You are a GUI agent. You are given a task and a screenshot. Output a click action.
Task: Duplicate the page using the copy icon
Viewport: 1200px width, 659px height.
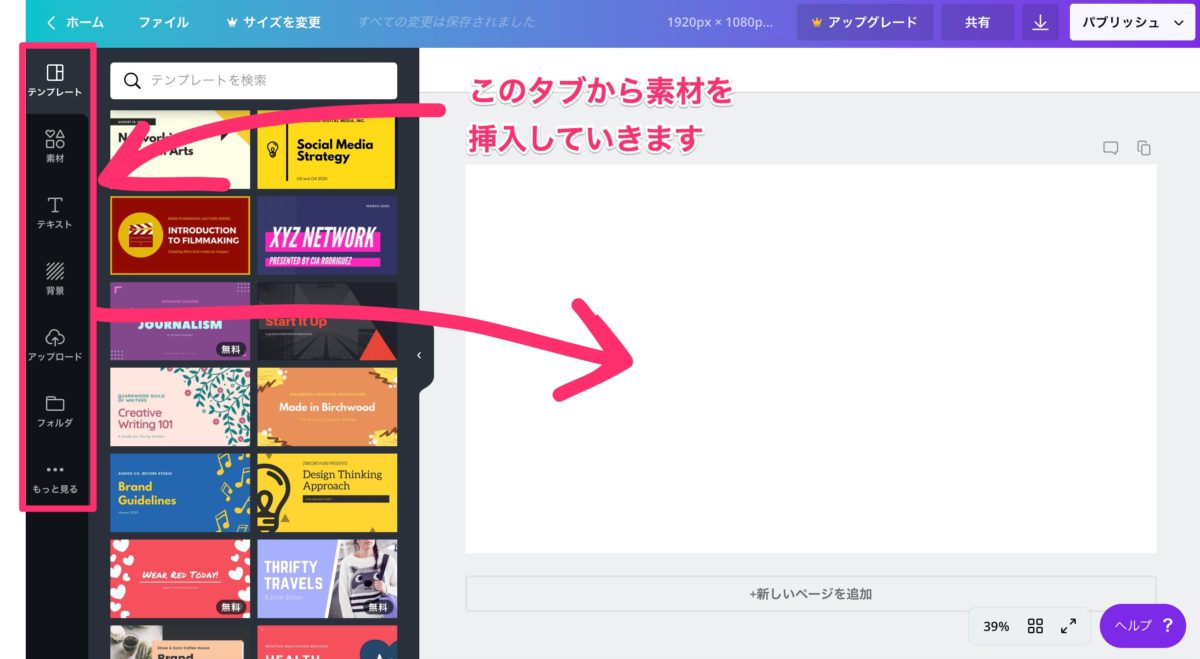(1144, 148)
